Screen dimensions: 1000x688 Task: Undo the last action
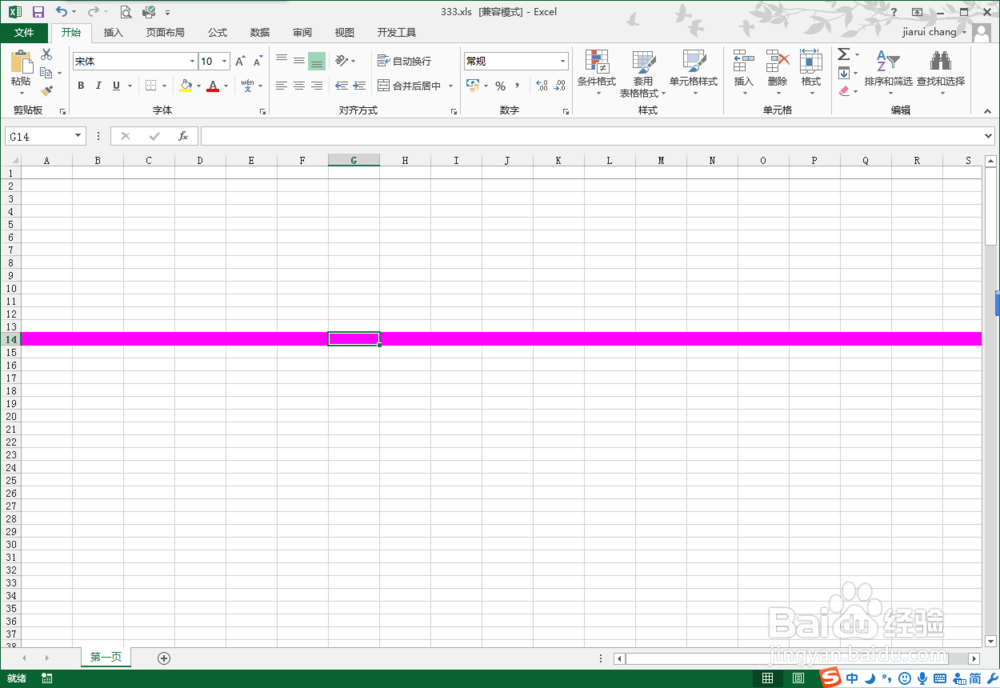tap(61, 11)
